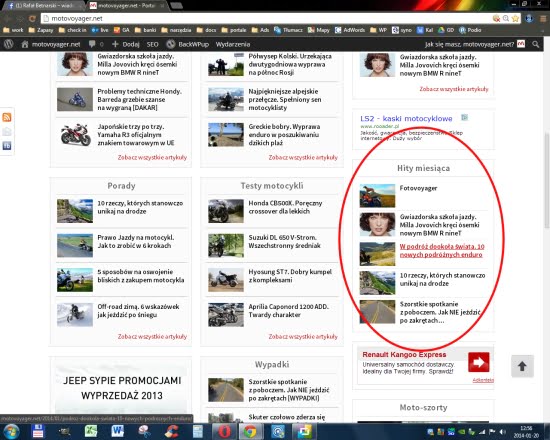The width and height of the screenshot is (550, 440).
Task: Open the SEO admin bar menu
Action: (x=152, y=44)
